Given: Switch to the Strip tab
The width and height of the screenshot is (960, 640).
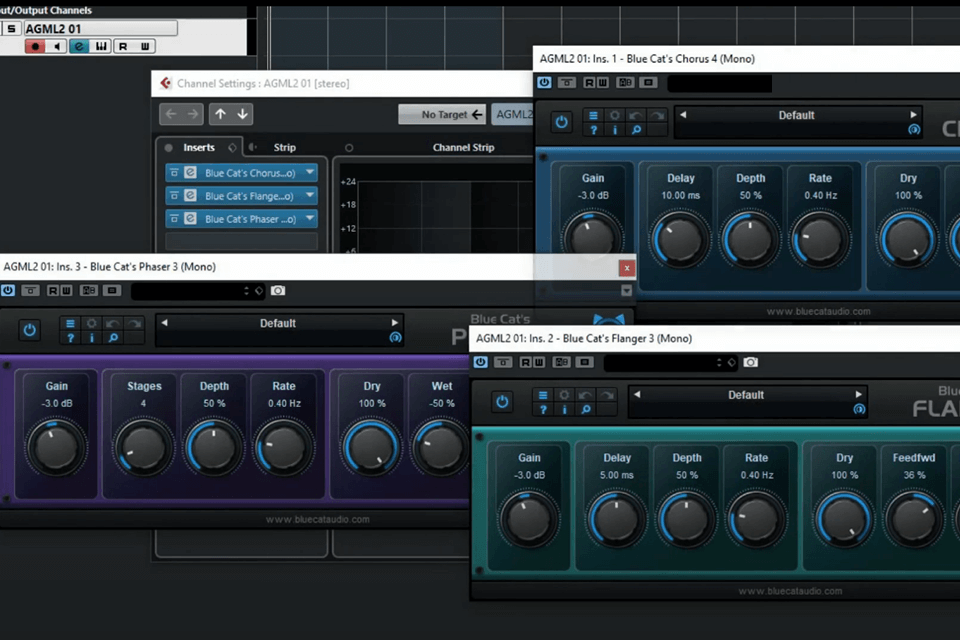Looking at the screenshot, I should [284, 148].
